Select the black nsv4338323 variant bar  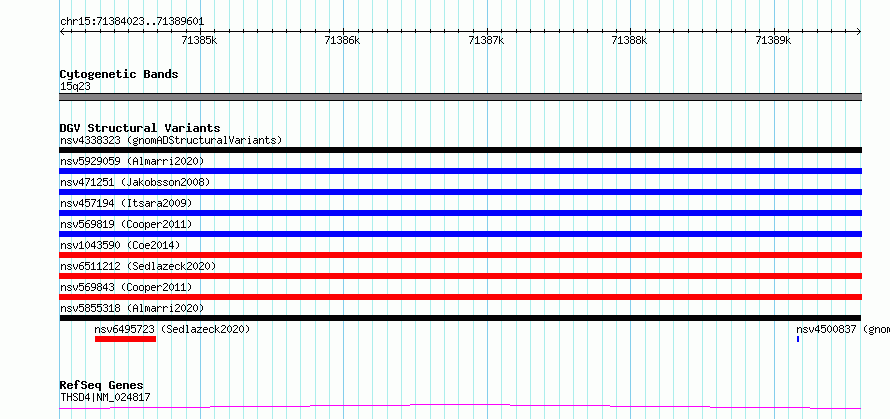click(x=460, y=150)
